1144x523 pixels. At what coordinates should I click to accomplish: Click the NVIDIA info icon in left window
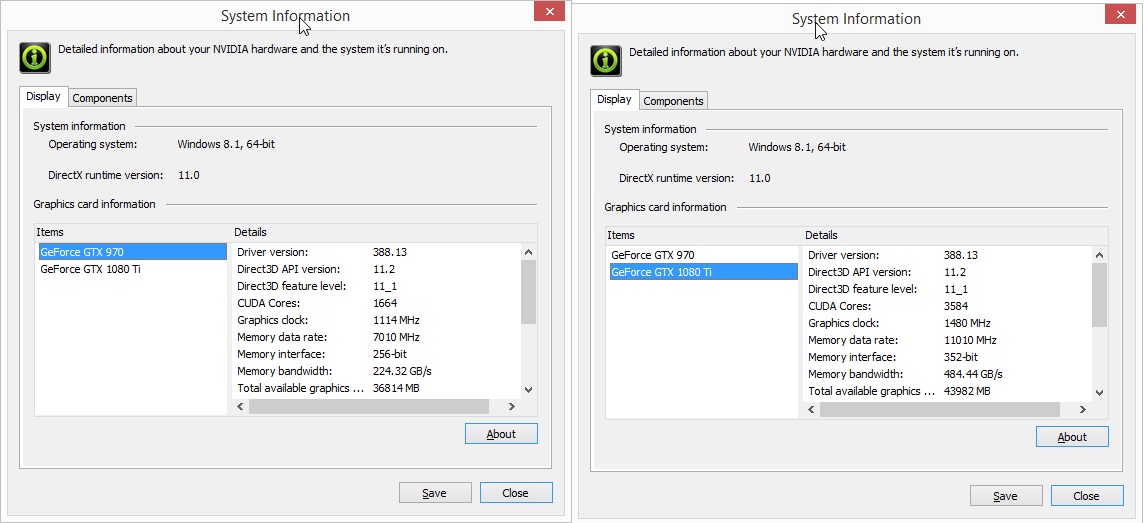coord(35,57)
